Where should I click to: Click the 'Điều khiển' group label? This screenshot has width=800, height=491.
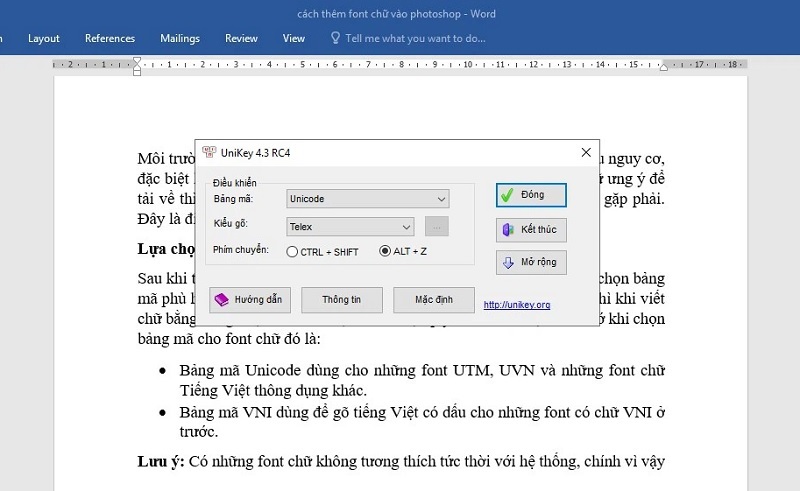[x=235, y=183]
